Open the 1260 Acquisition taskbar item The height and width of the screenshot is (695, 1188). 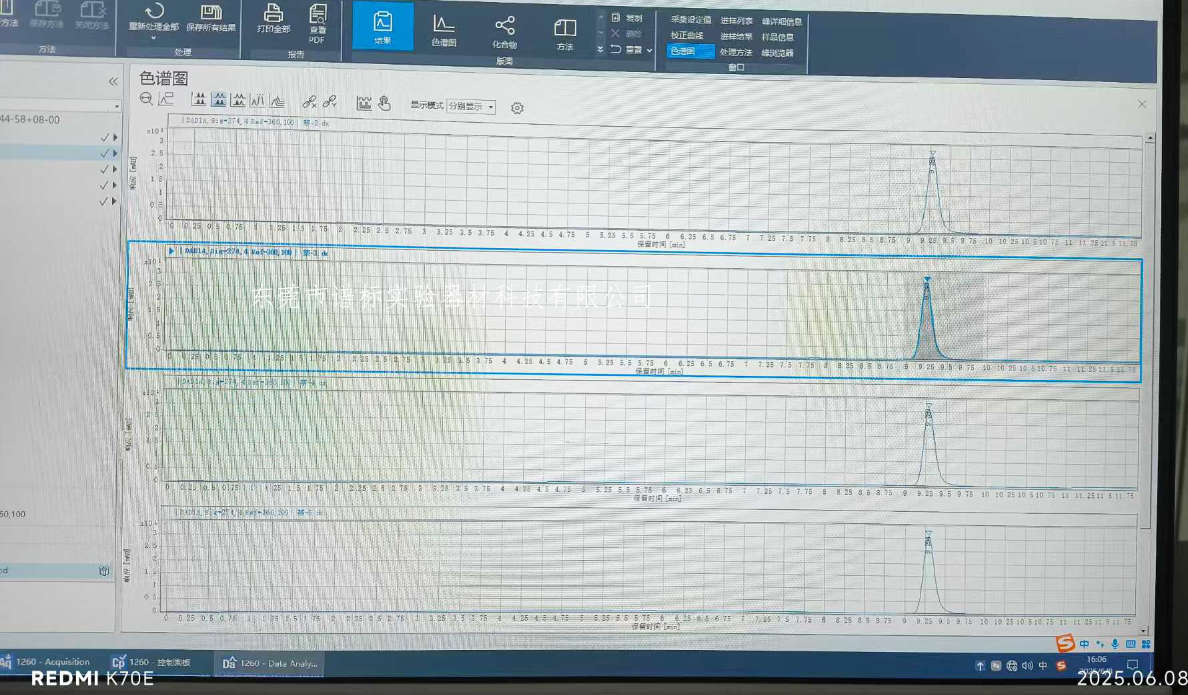46,662
